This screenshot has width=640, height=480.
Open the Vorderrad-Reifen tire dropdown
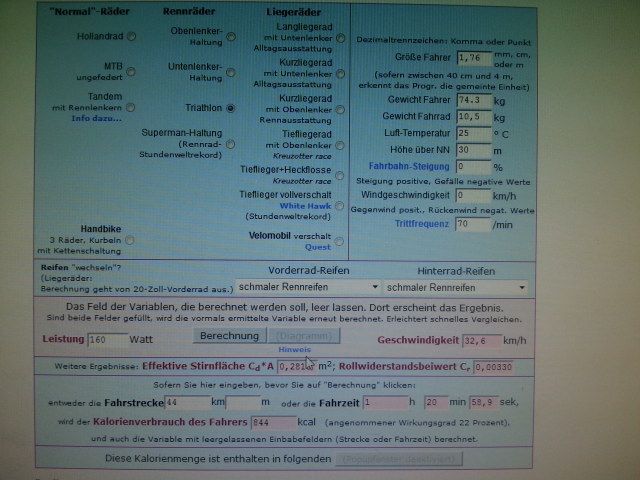tap(305, 287)
